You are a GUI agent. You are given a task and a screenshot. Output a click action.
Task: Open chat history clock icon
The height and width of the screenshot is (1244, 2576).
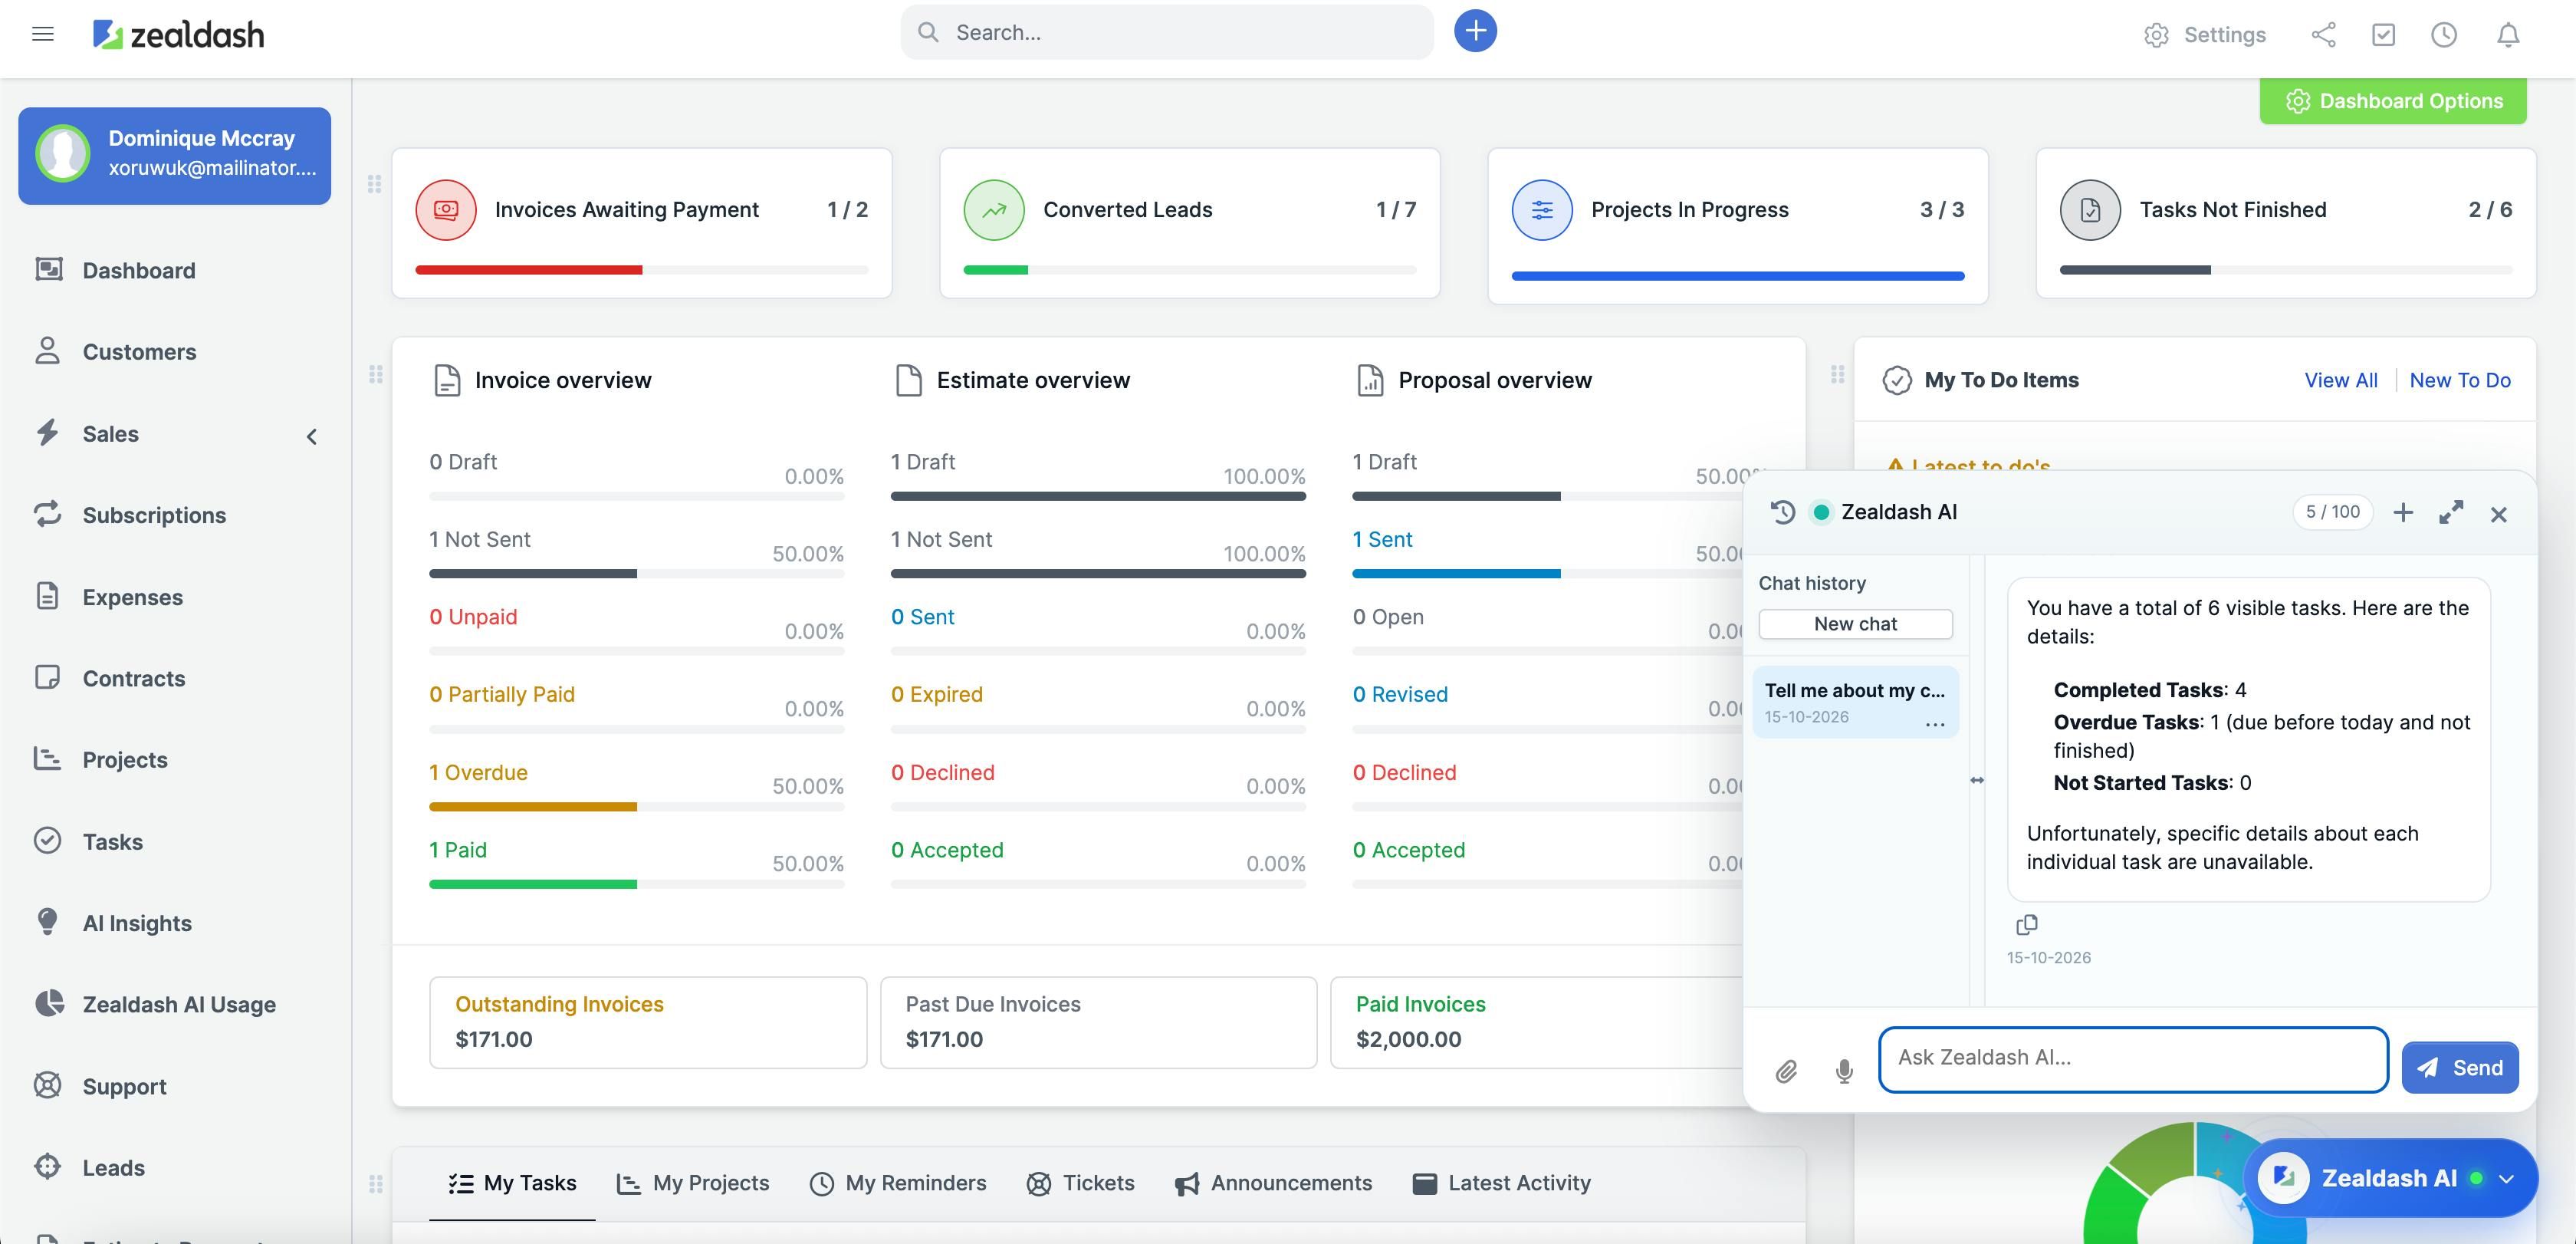[x=1782, y=512]
